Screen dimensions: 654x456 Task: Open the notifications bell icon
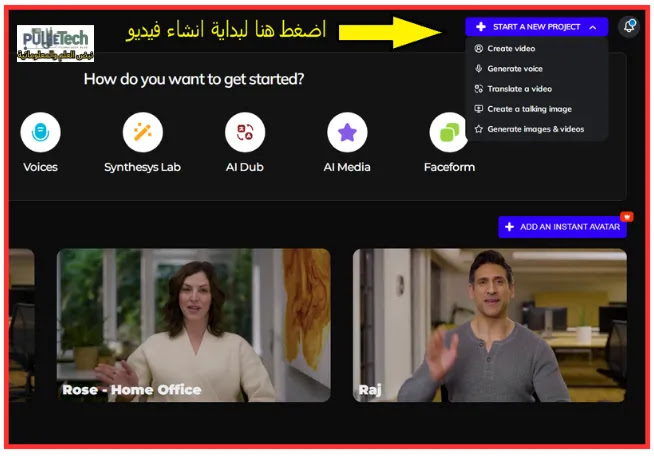pyautogui.click(x=629, y=27)
